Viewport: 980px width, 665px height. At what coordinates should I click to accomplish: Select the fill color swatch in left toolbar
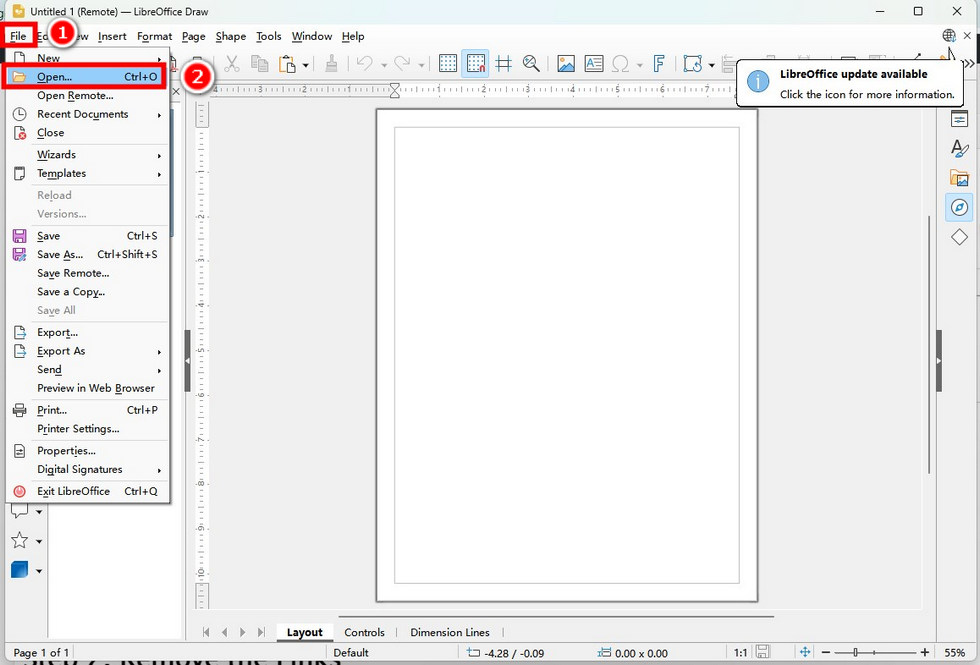tap(22, 570)
